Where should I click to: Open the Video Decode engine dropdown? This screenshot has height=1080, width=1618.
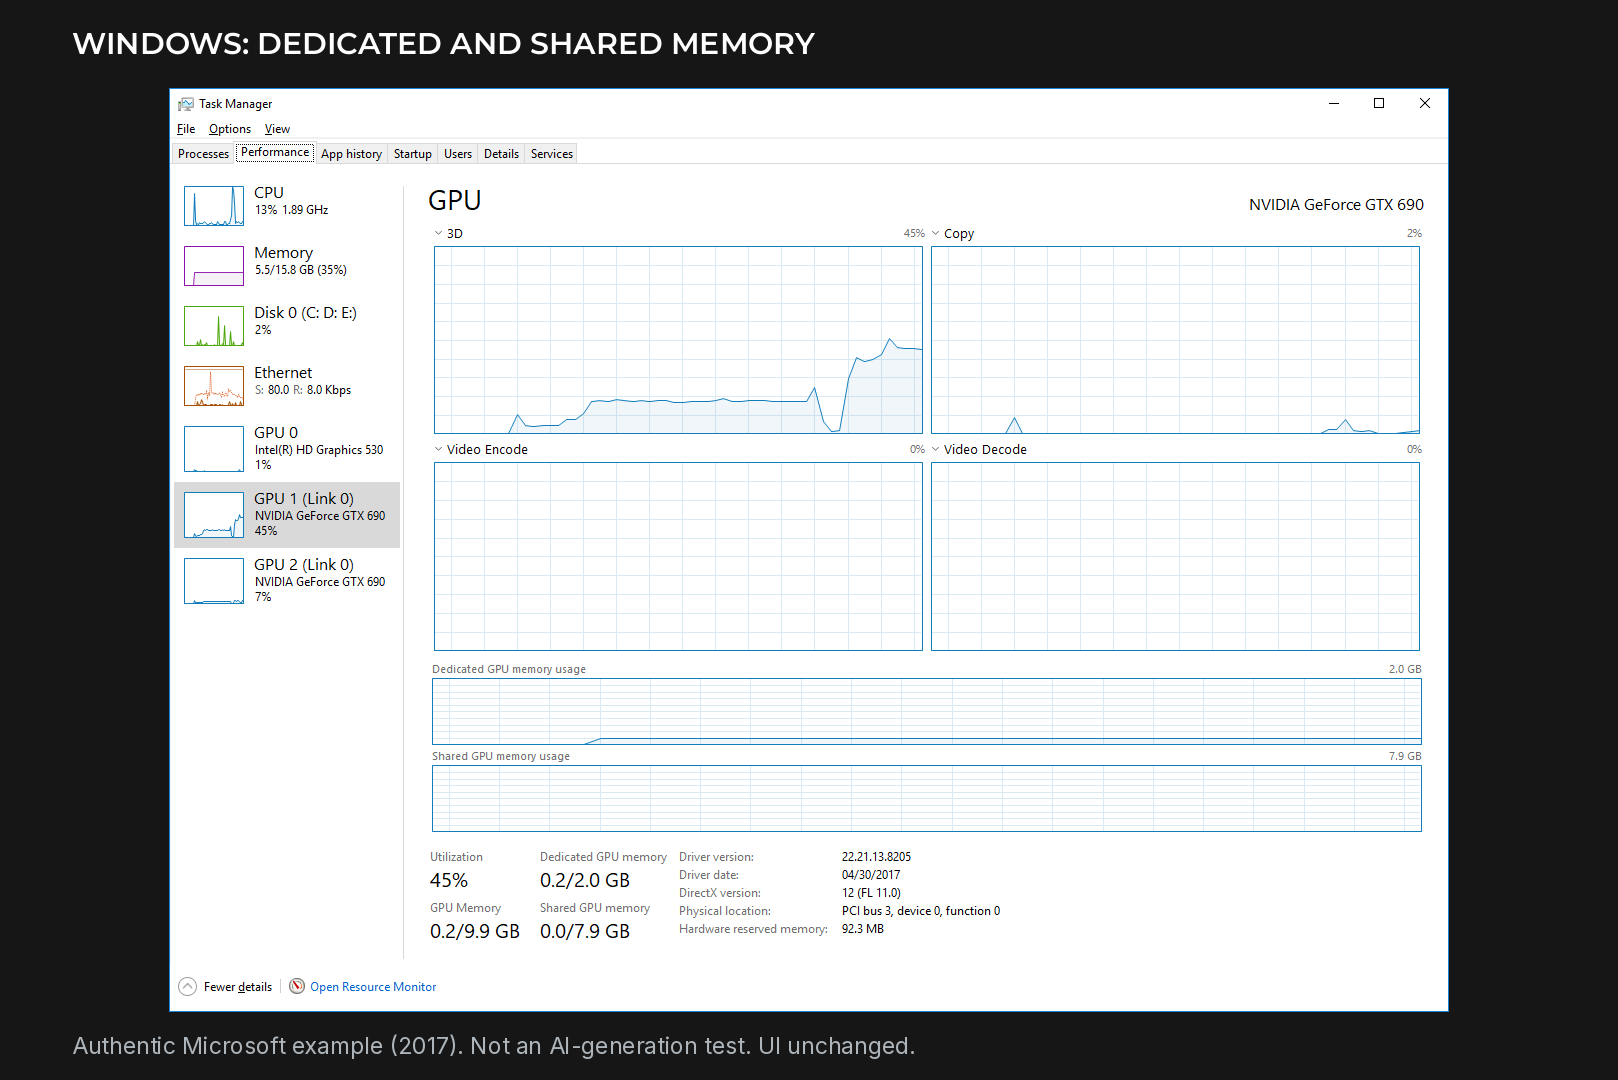pos(935,449)
